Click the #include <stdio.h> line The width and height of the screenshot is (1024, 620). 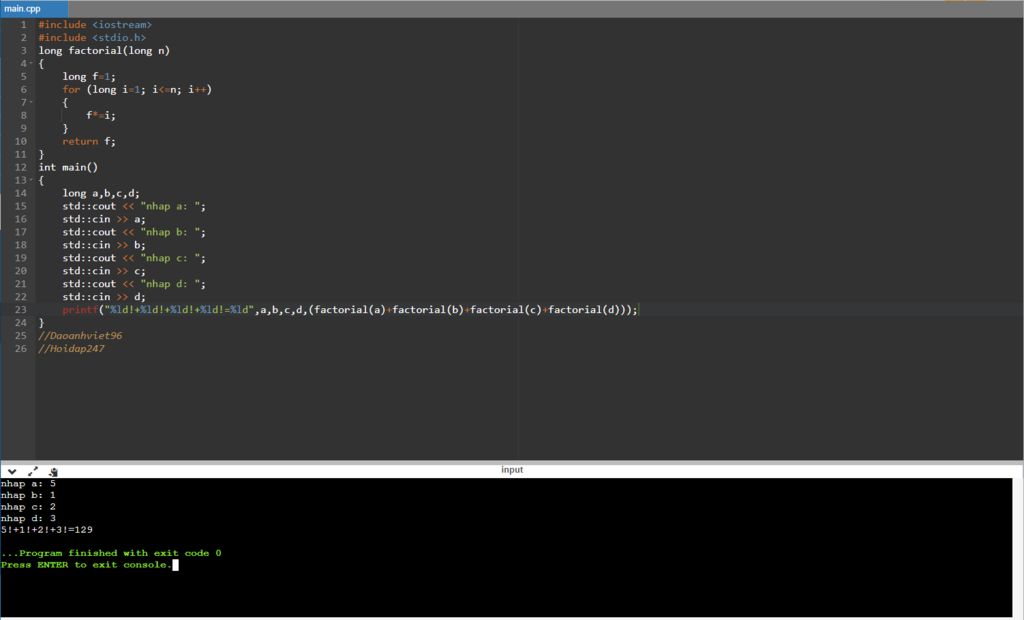point(92,38)
